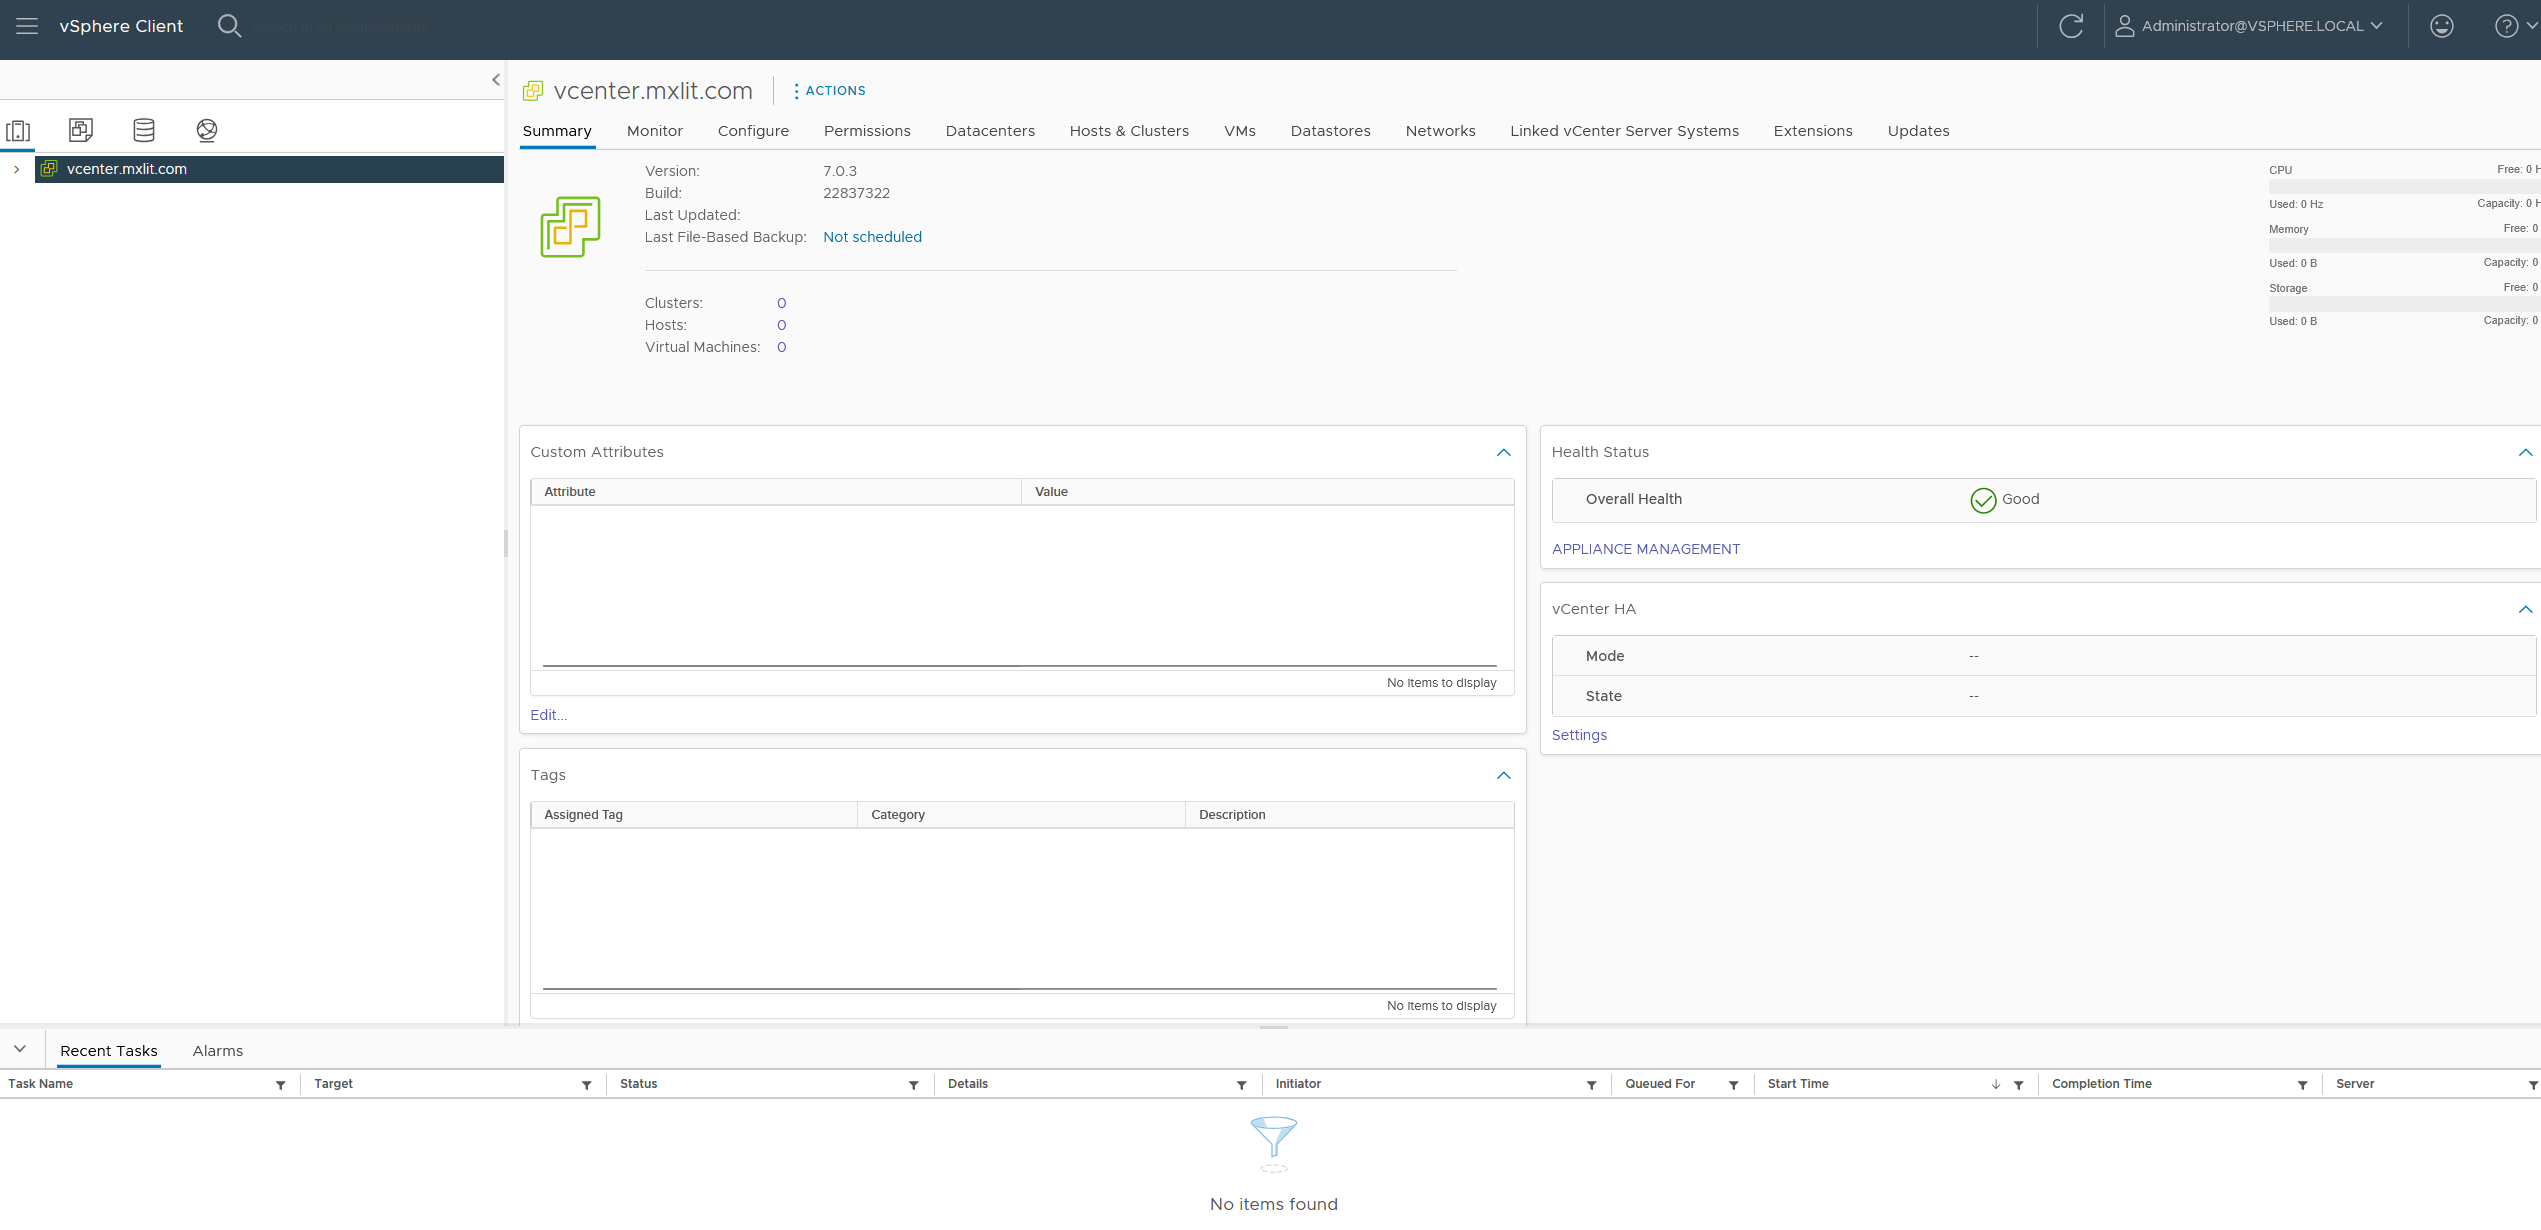Screen dimensions: 2541x1230
Task: Collapse the Recent Tasks bottom panel
Action: pos(20,1049)
